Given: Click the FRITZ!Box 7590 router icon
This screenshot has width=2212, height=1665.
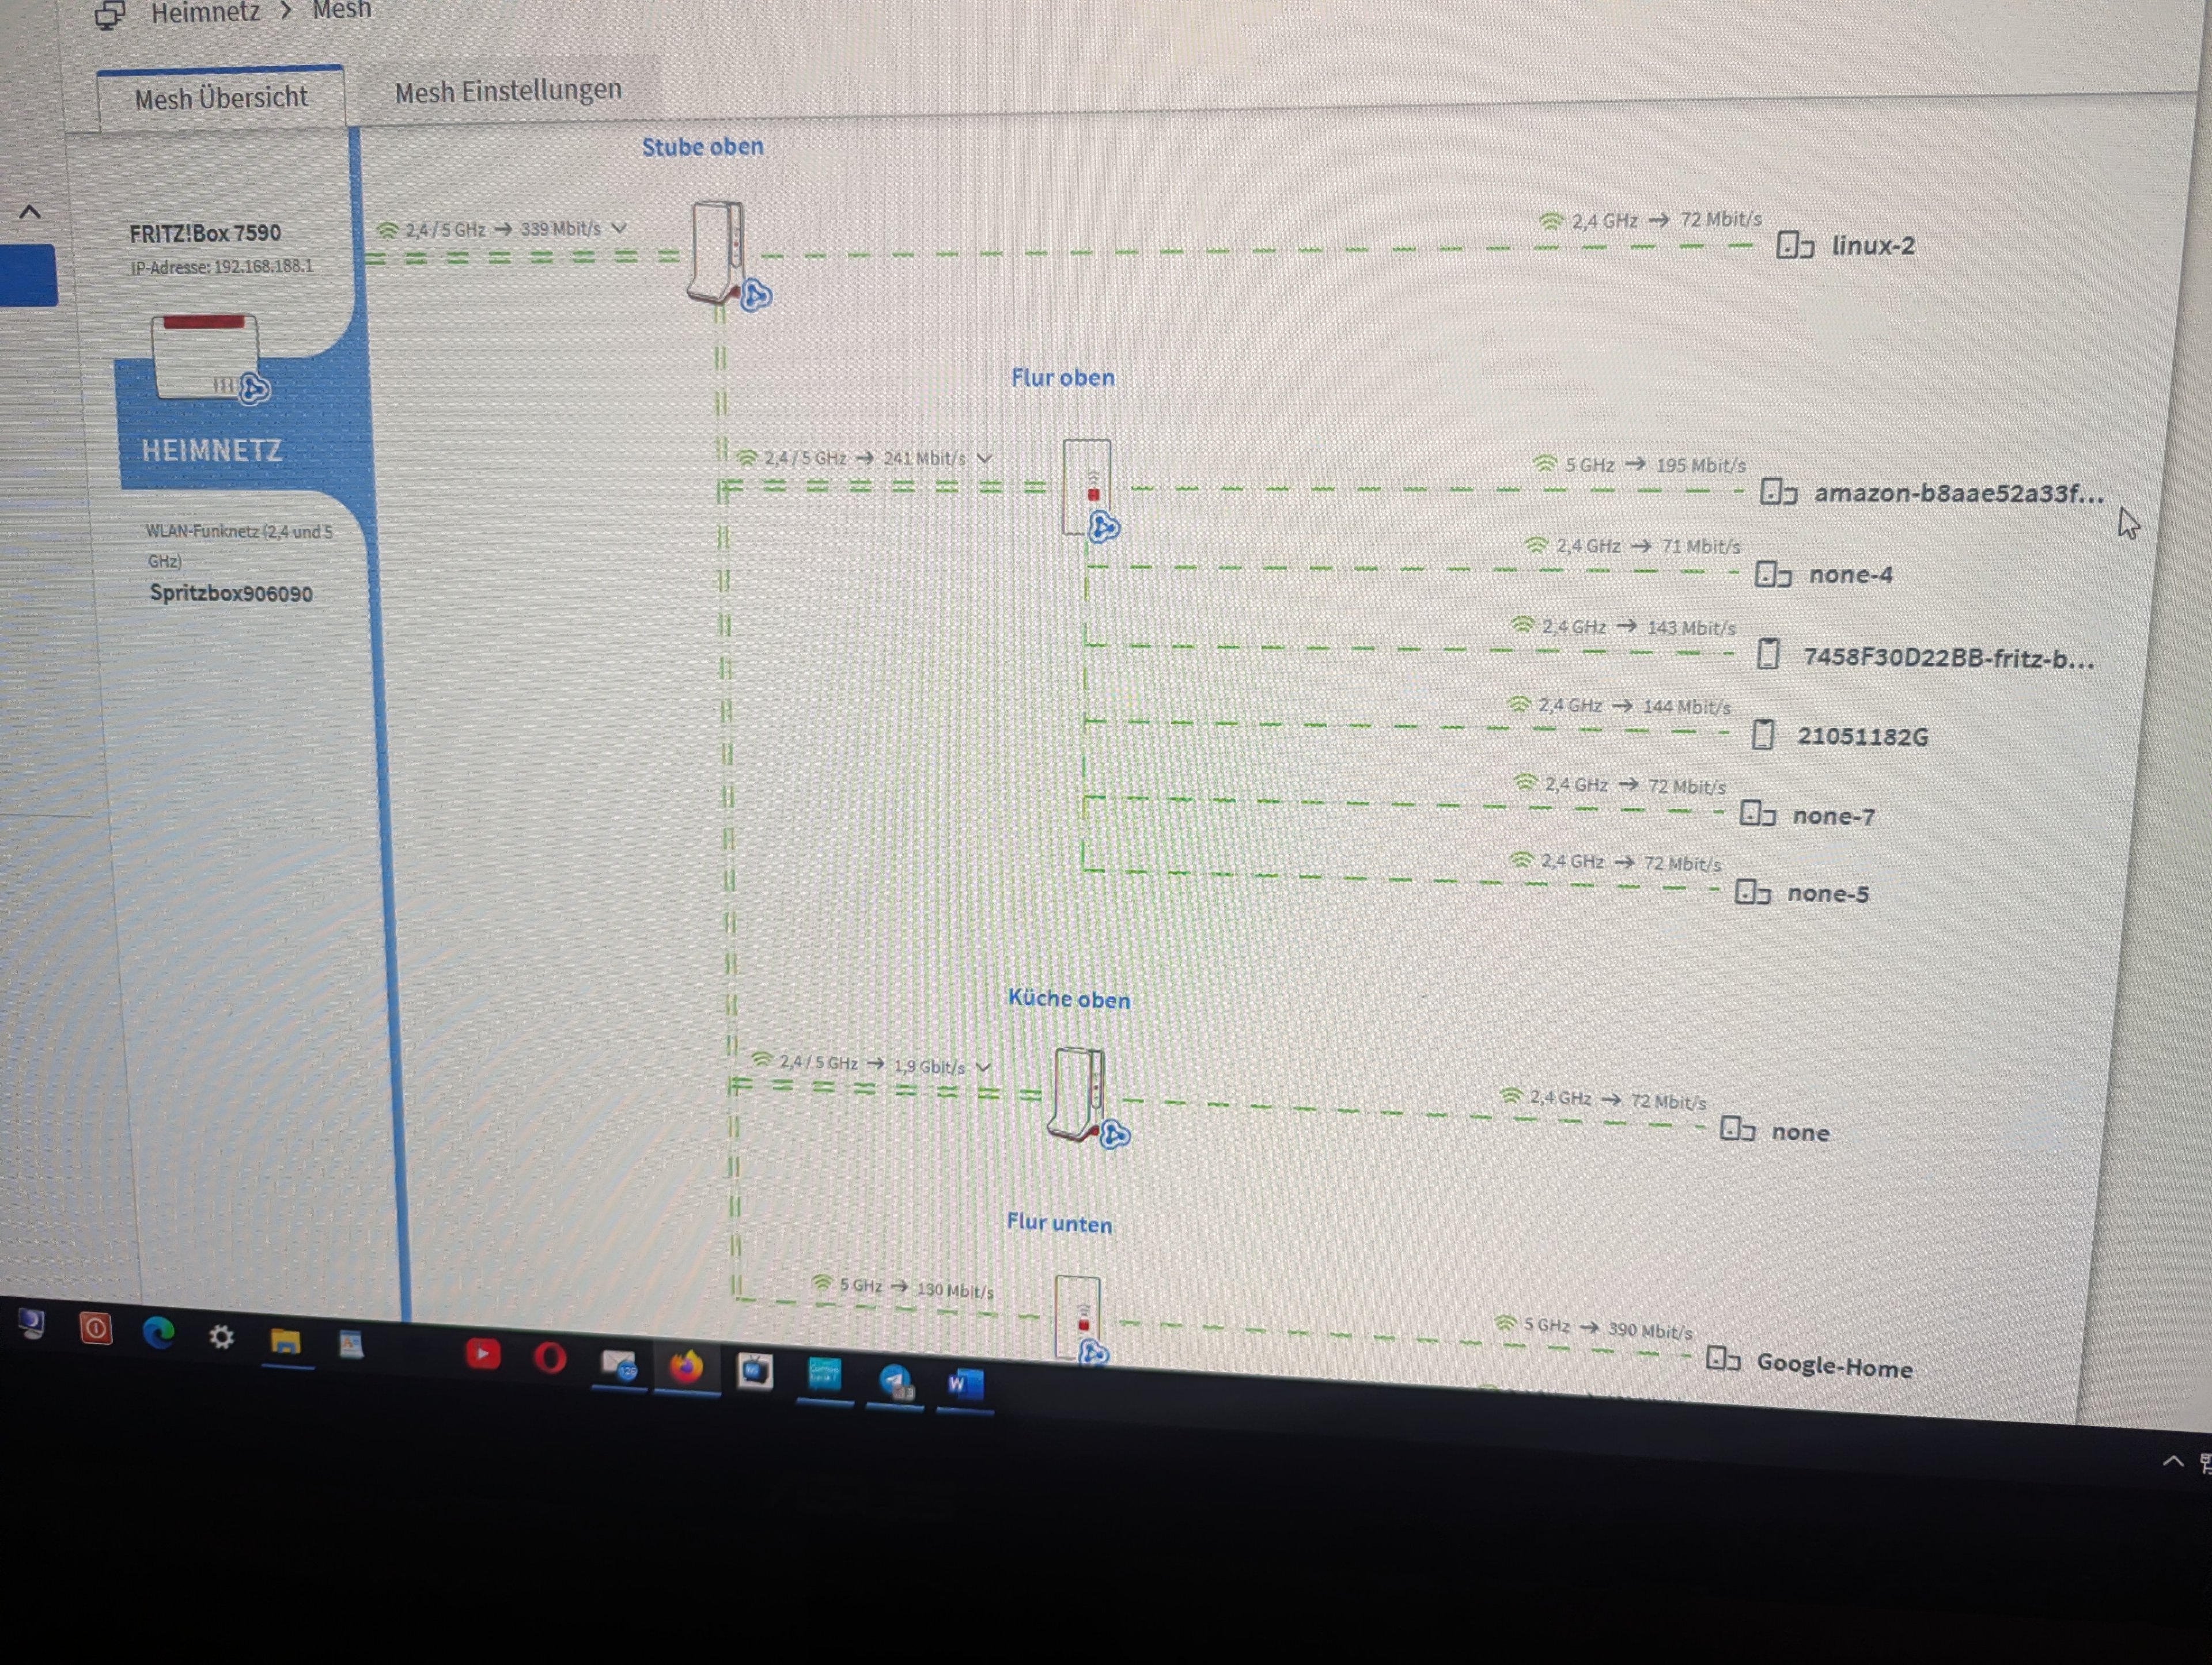Looking at the screenshot, I should pos(205,356).
